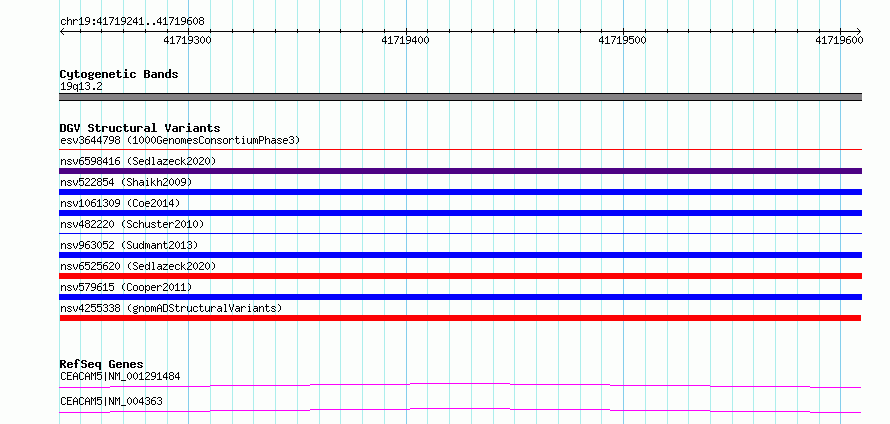Click the Cytogenetic Bands track title
890x424 pixels.
(119, 74)
